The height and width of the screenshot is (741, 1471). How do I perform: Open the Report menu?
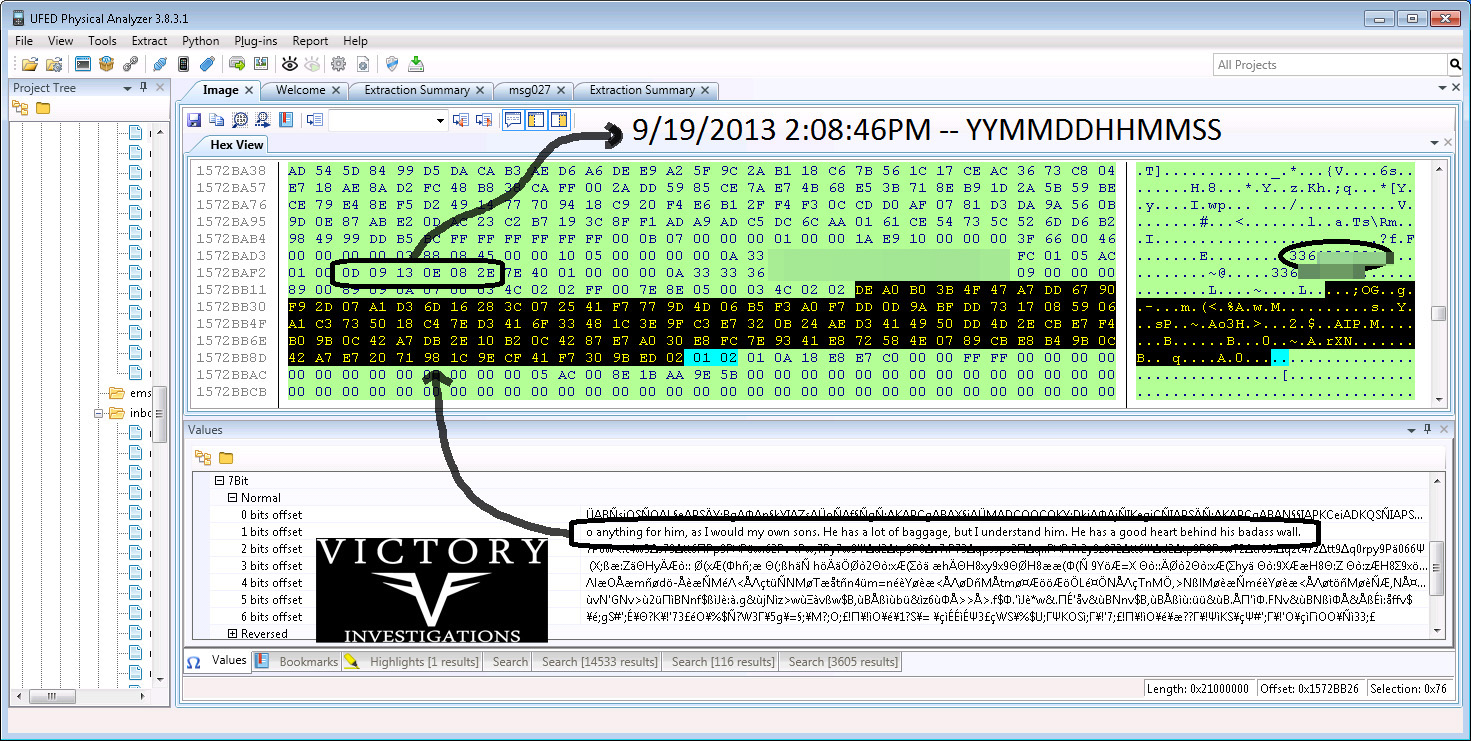click(310, 41)
